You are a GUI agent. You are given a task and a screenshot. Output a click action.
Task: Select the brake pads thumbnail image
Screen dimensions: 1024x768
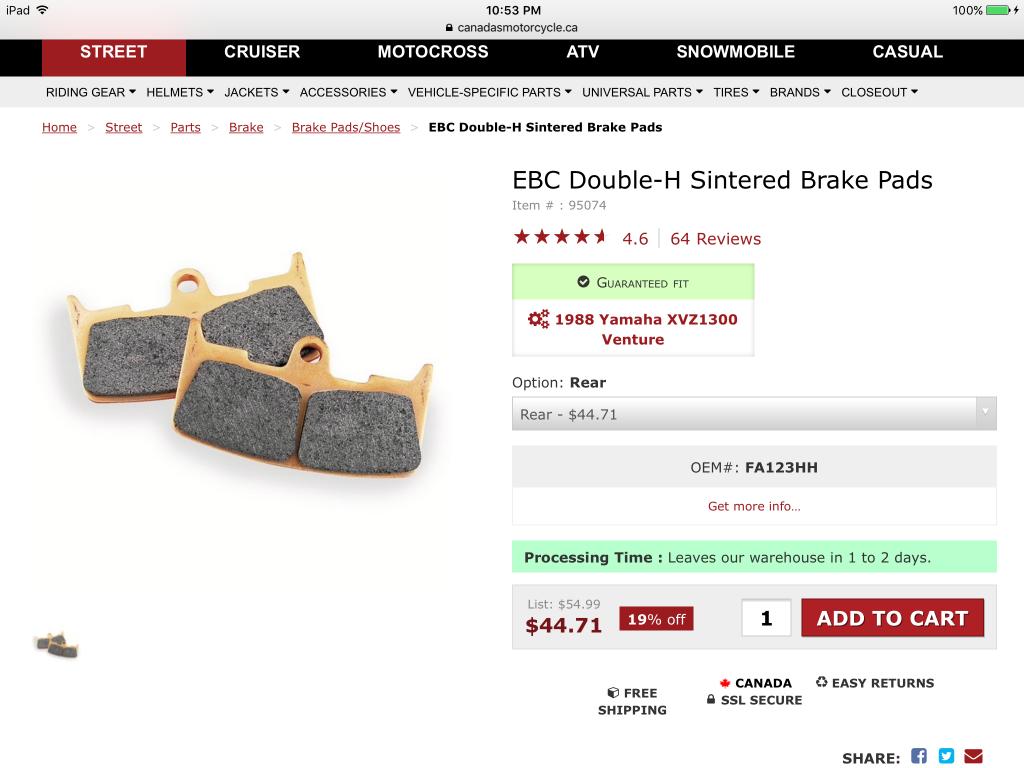57,645
